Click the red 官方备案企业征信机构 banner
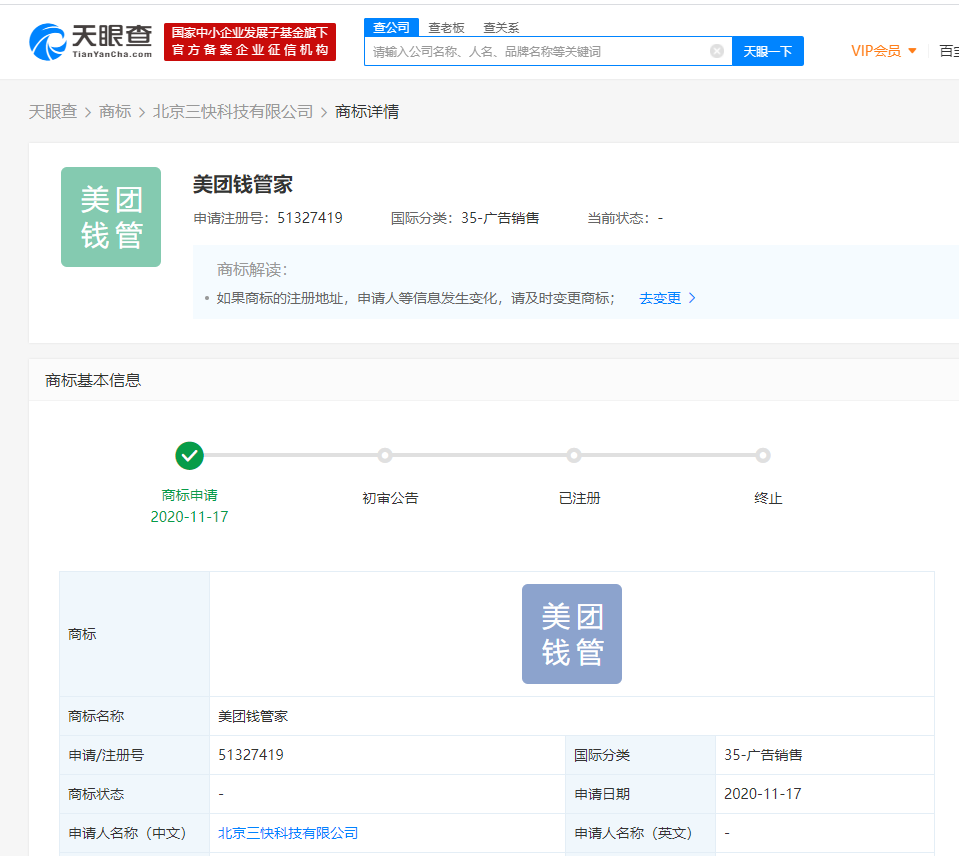 [x=250, y=42]
